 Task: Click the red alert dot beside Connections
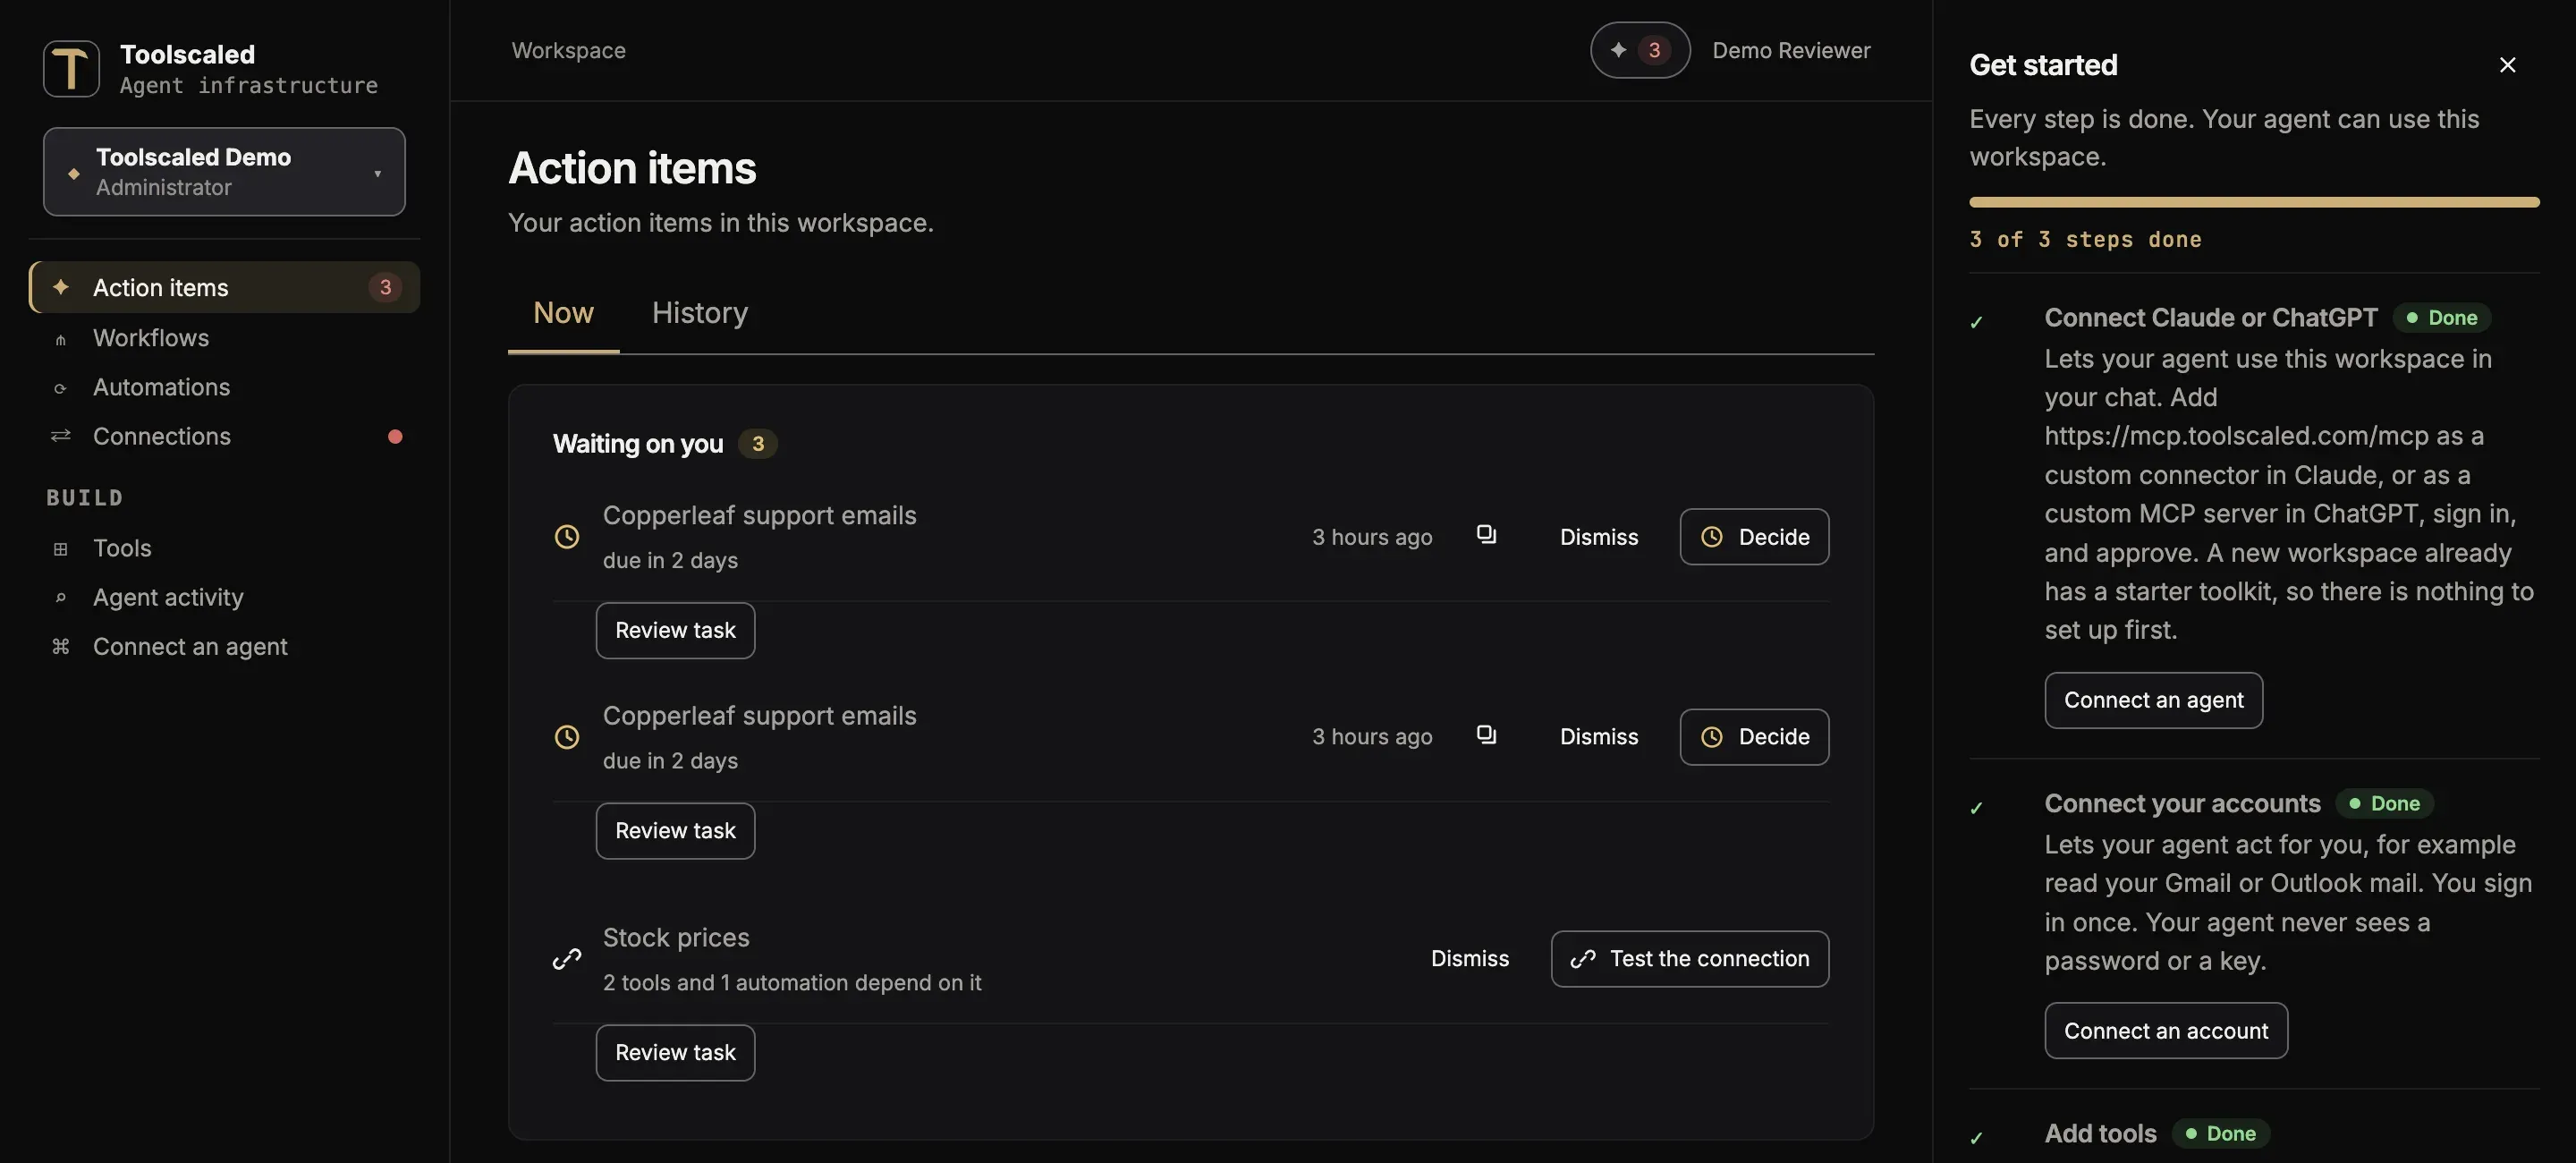click(x=395, y=436)
